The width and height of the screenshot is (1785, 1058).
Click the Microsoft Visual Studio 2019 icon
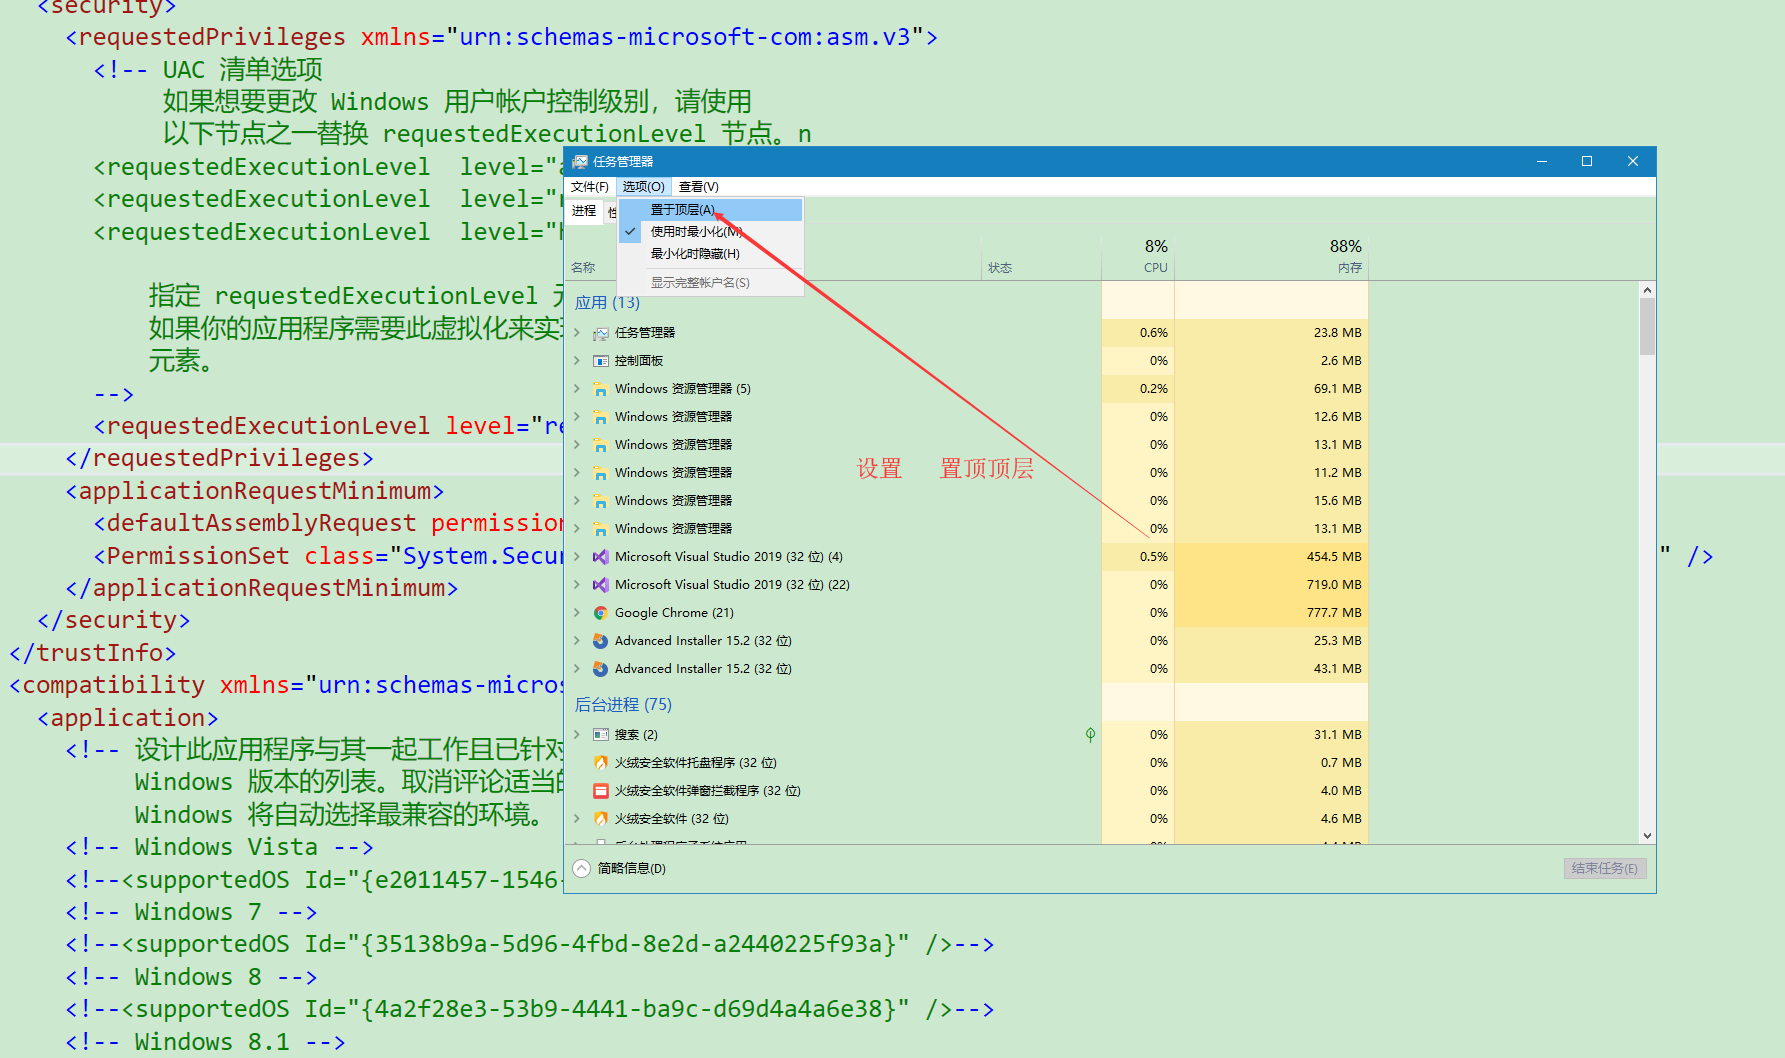601,556
